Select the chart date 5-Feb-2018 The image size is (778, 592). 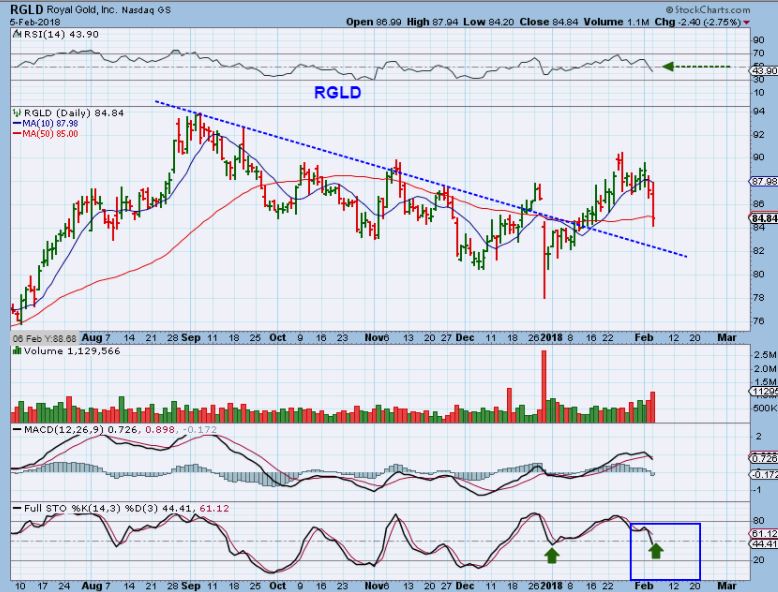35,22
